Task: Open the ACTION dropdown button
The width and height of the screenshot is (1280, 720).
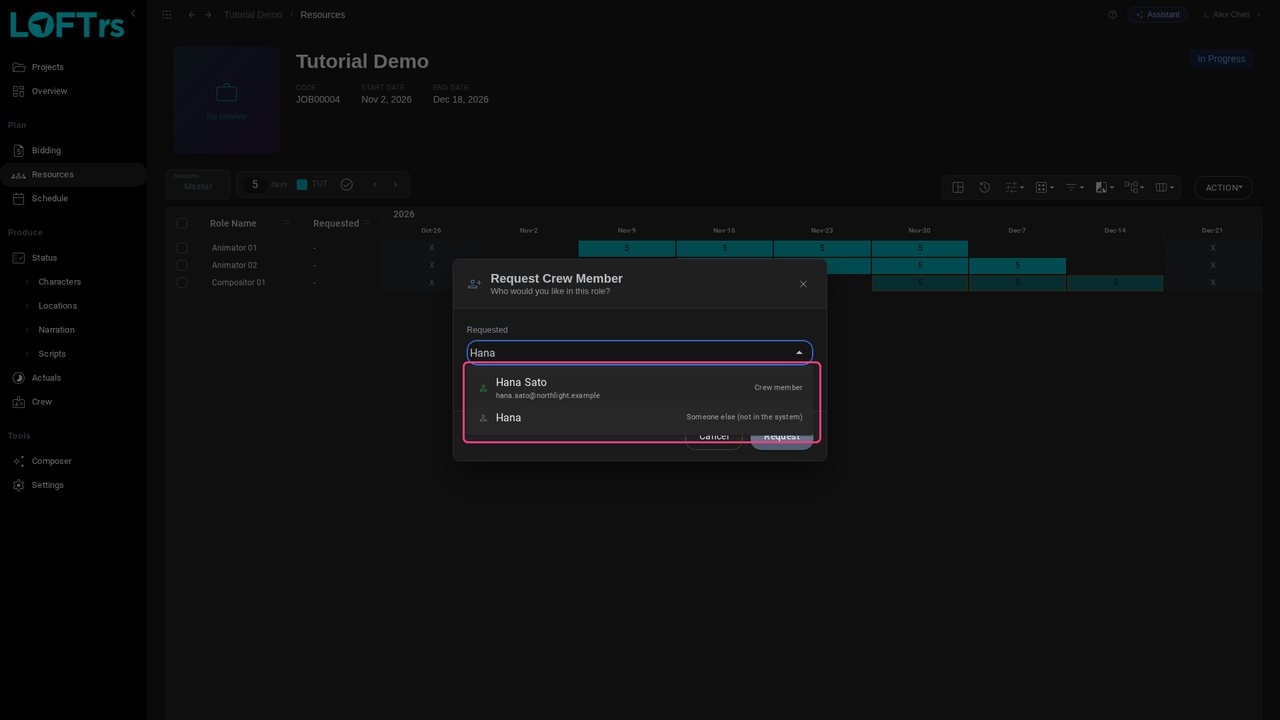Action: [x=1223, y=187]
